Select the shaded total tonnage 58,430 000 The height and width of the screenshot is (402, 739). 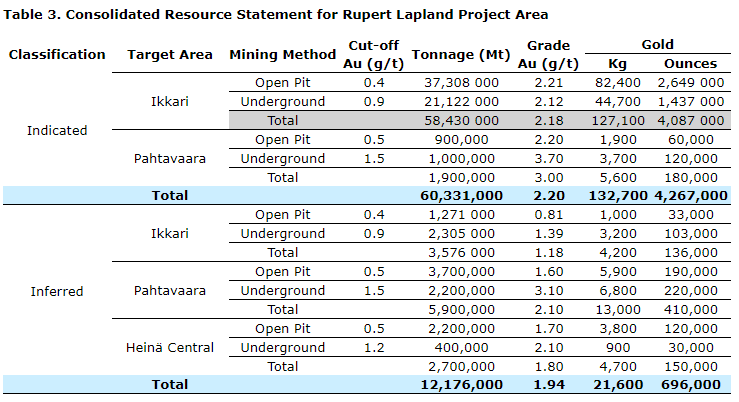point(461,121)
